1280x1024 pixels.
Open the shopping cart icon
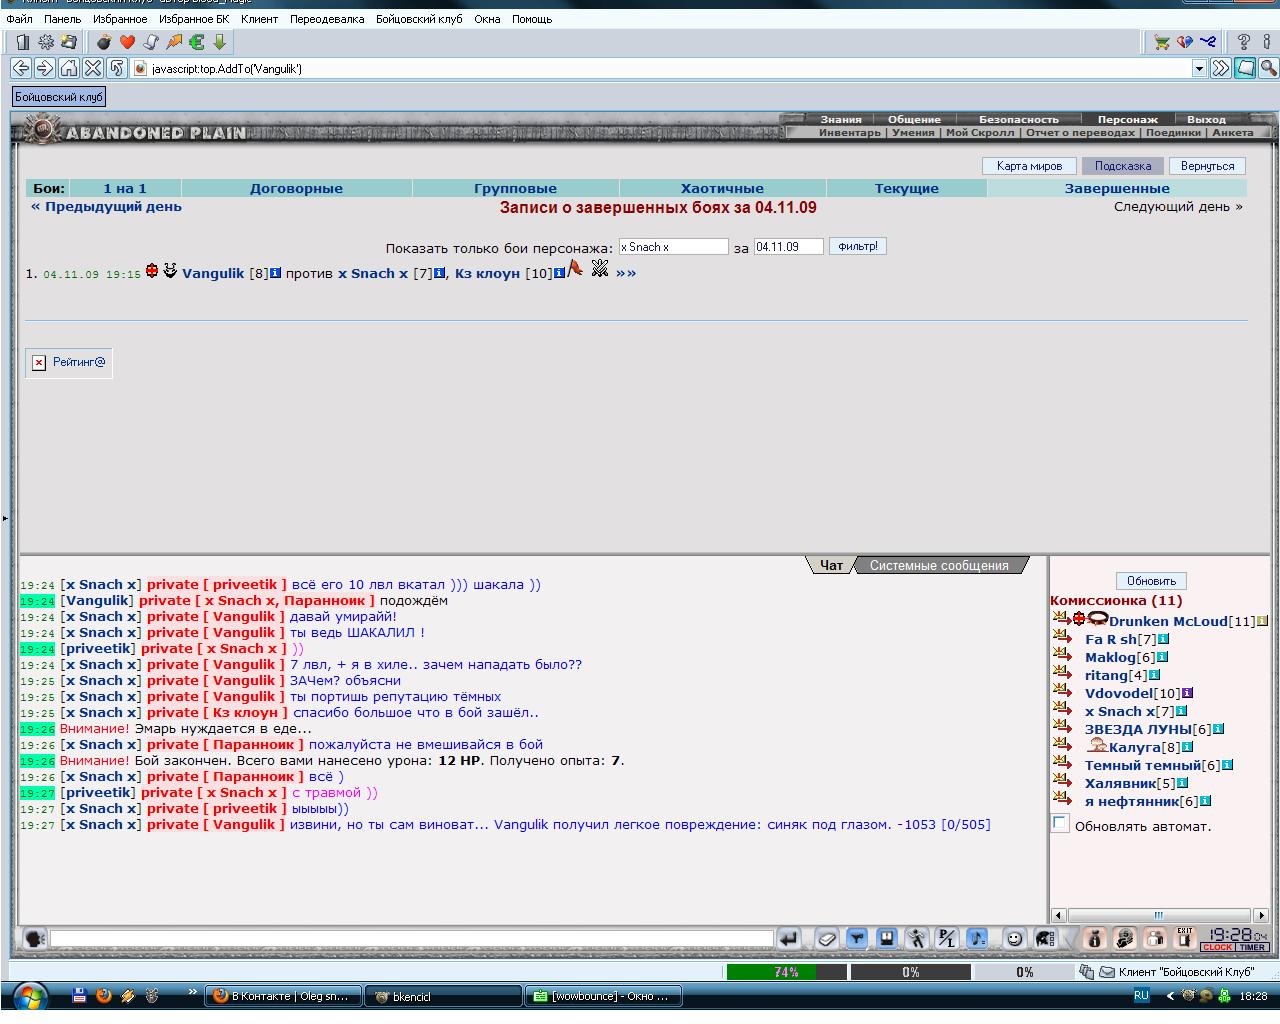tap(1161, 42)
